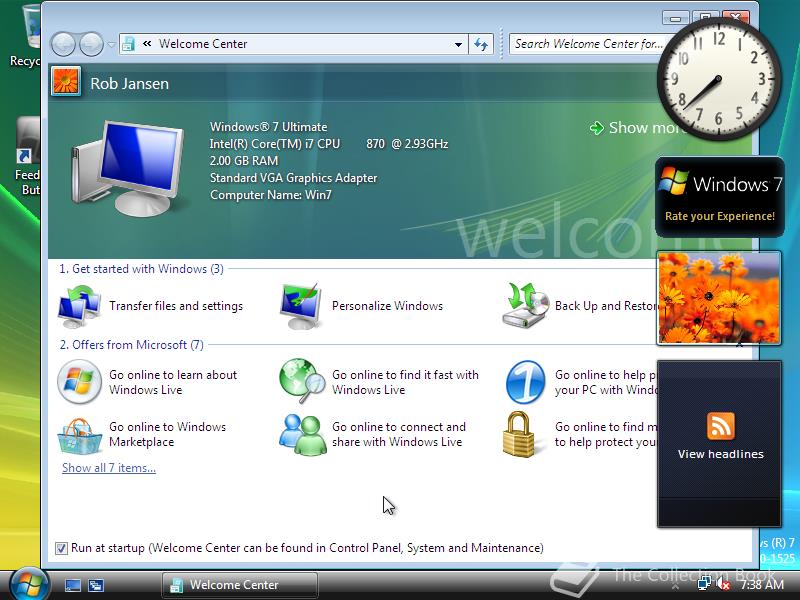This screenshot has height=600, width=800.
Task: Click View headlines in the feed gadget
Action: (x=720, y=454)
